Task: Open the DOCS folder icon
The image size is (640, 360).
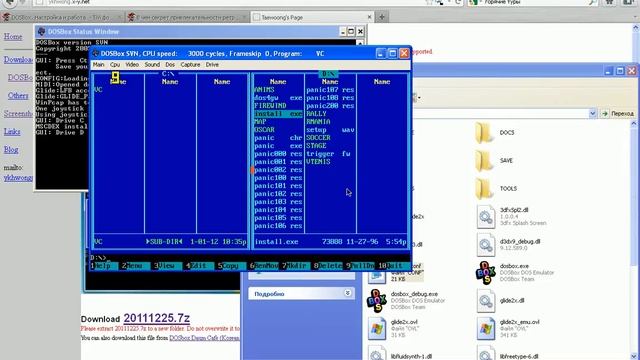Action: (x=484, y=133)
